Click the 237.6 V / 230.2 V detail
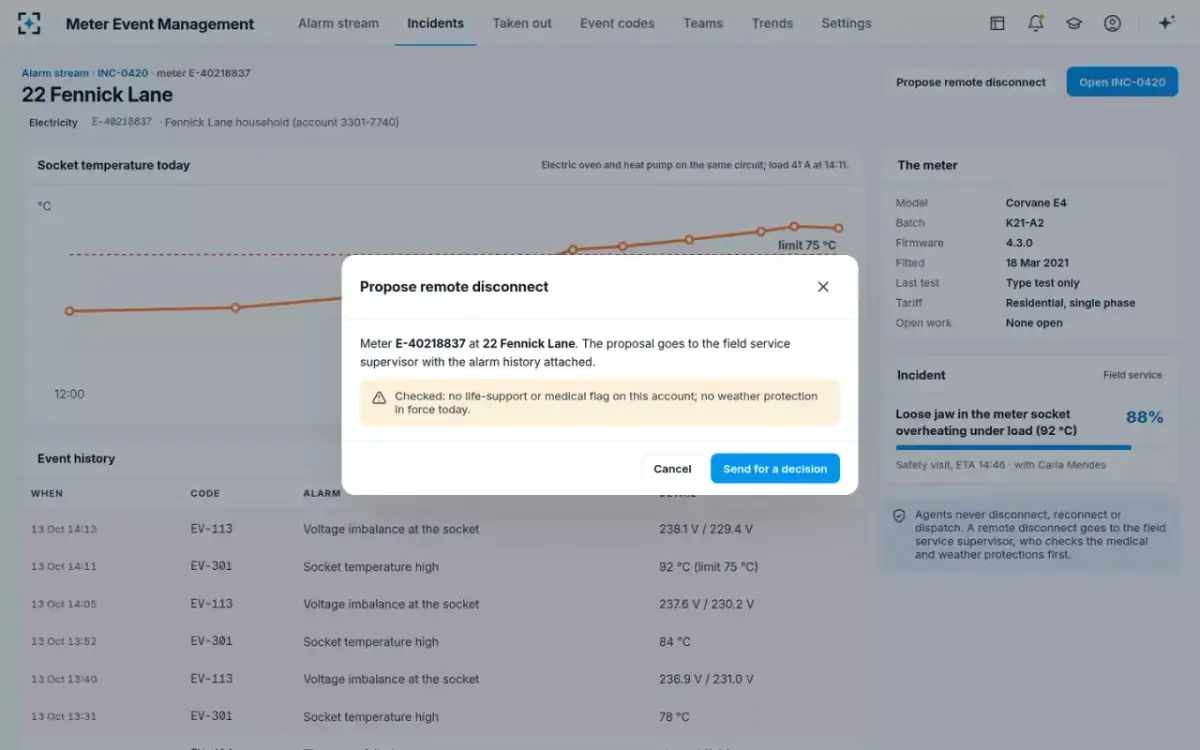 (x=707, y=604)
